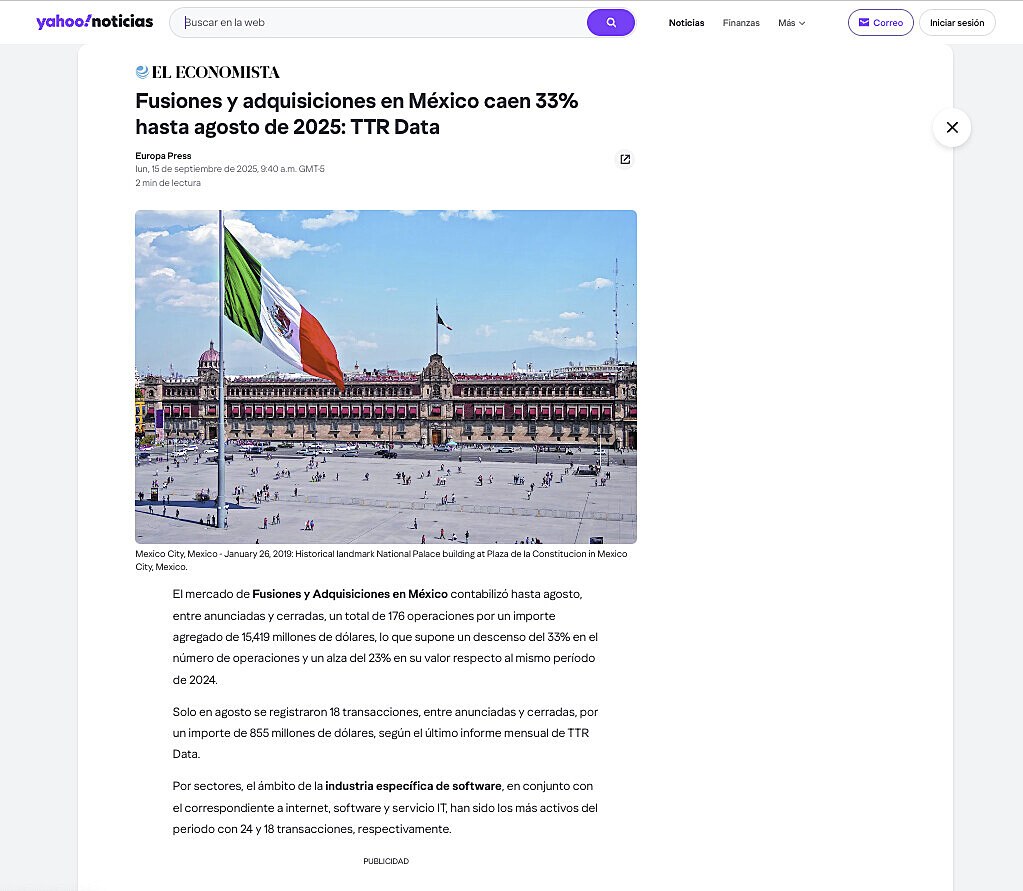
Task: Click the PUBLICIDAD label below the article
Action: (x=386, y=861)
